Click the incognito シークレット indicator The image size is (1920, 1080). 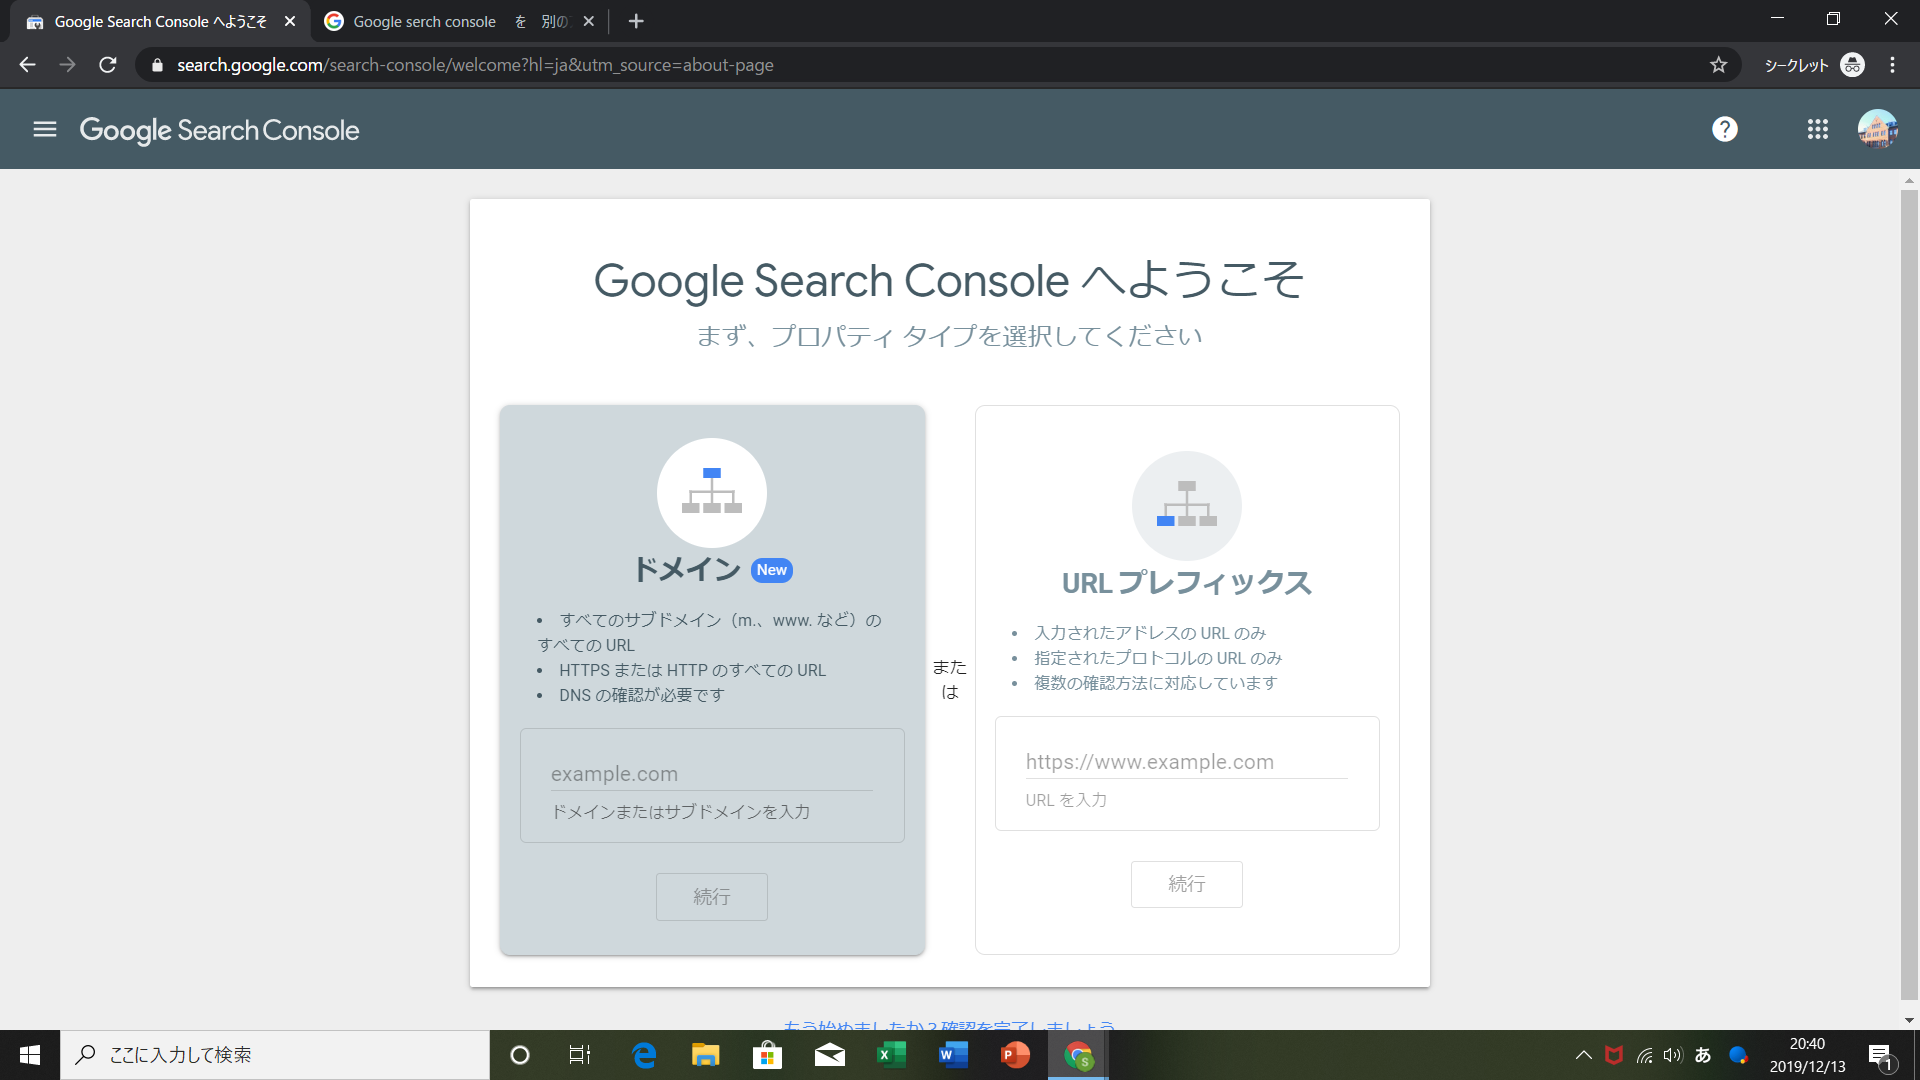1814,65
